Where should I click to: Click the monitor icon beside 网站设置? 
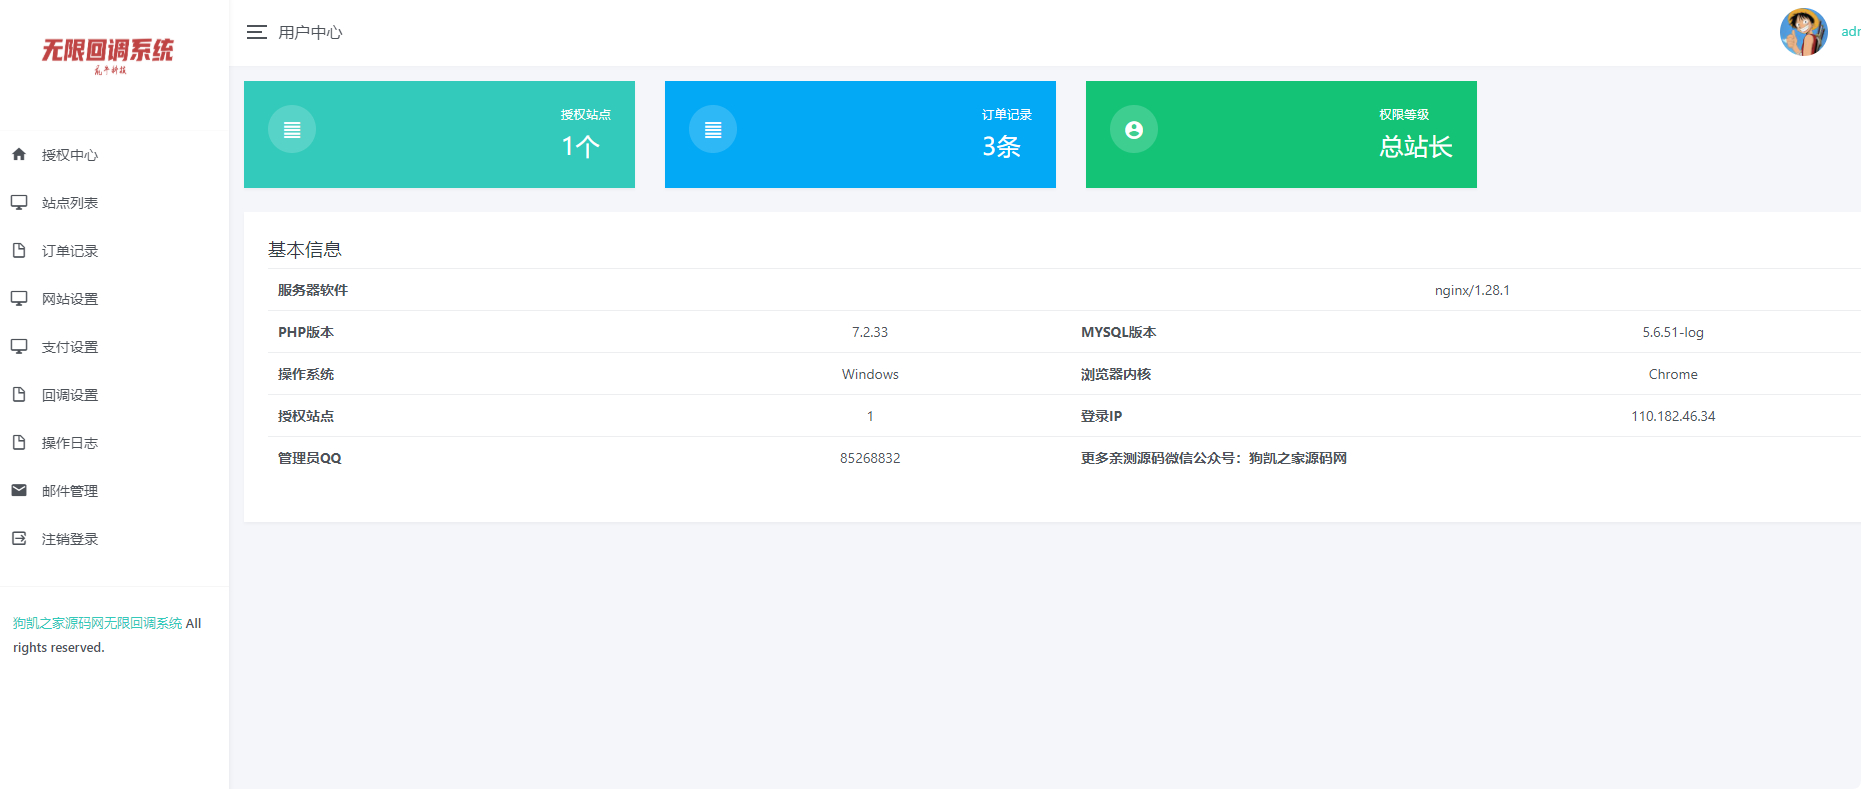point(19,298)
